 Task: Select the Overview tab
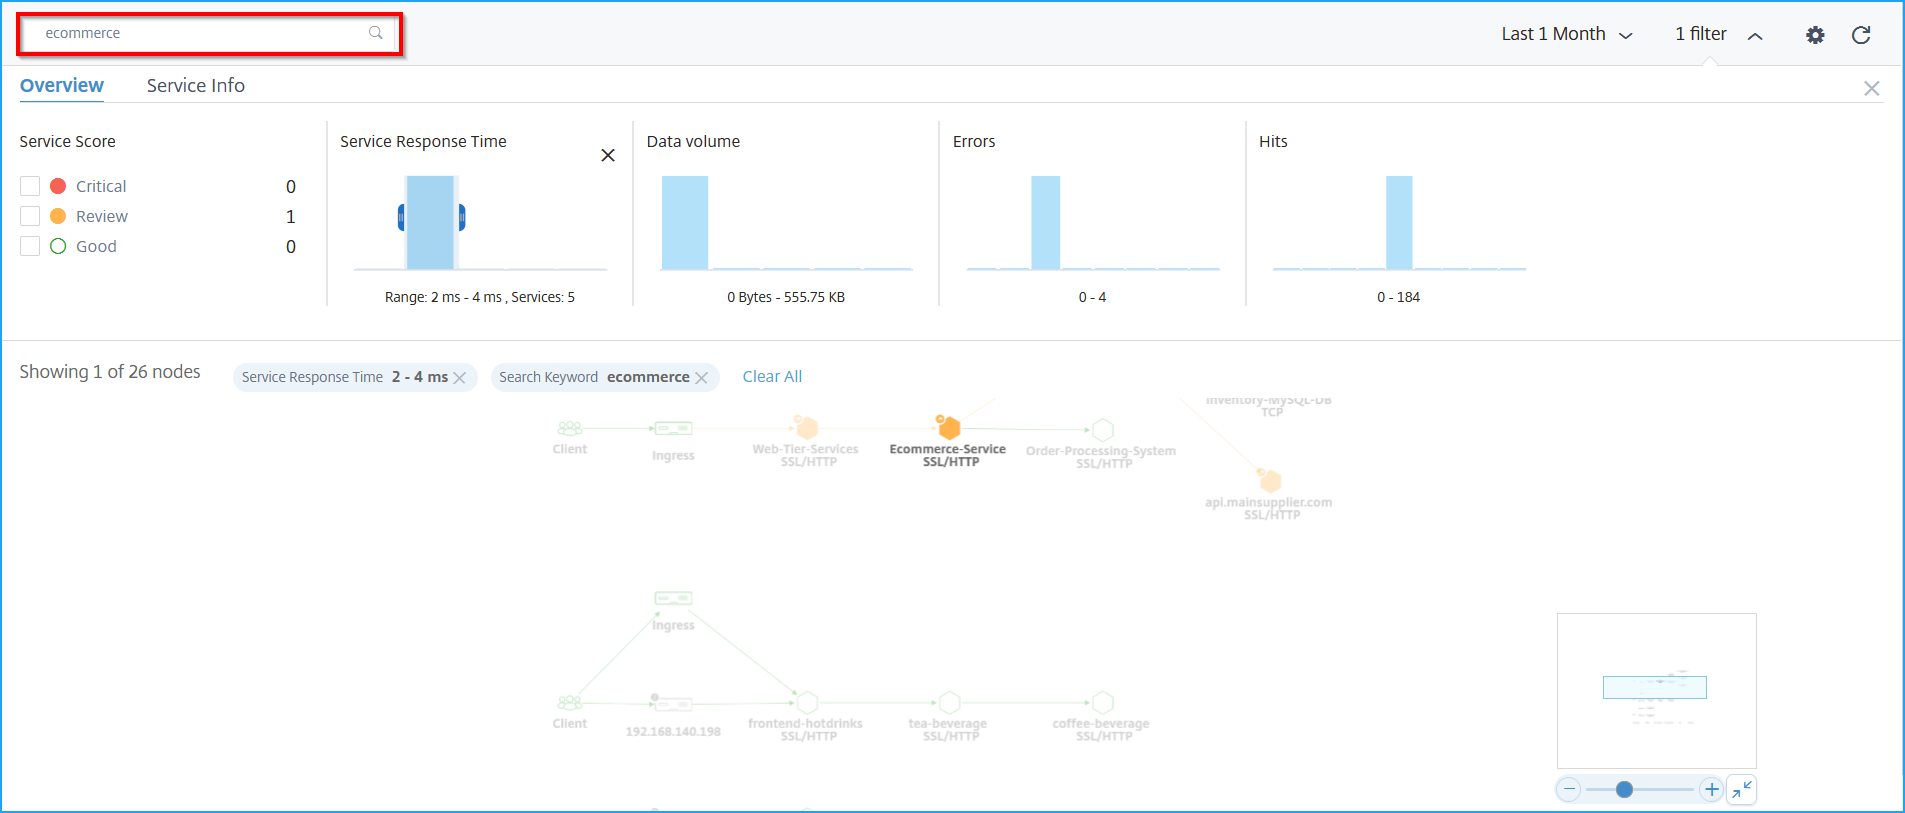pyautogui.click(x=62, y=86)
